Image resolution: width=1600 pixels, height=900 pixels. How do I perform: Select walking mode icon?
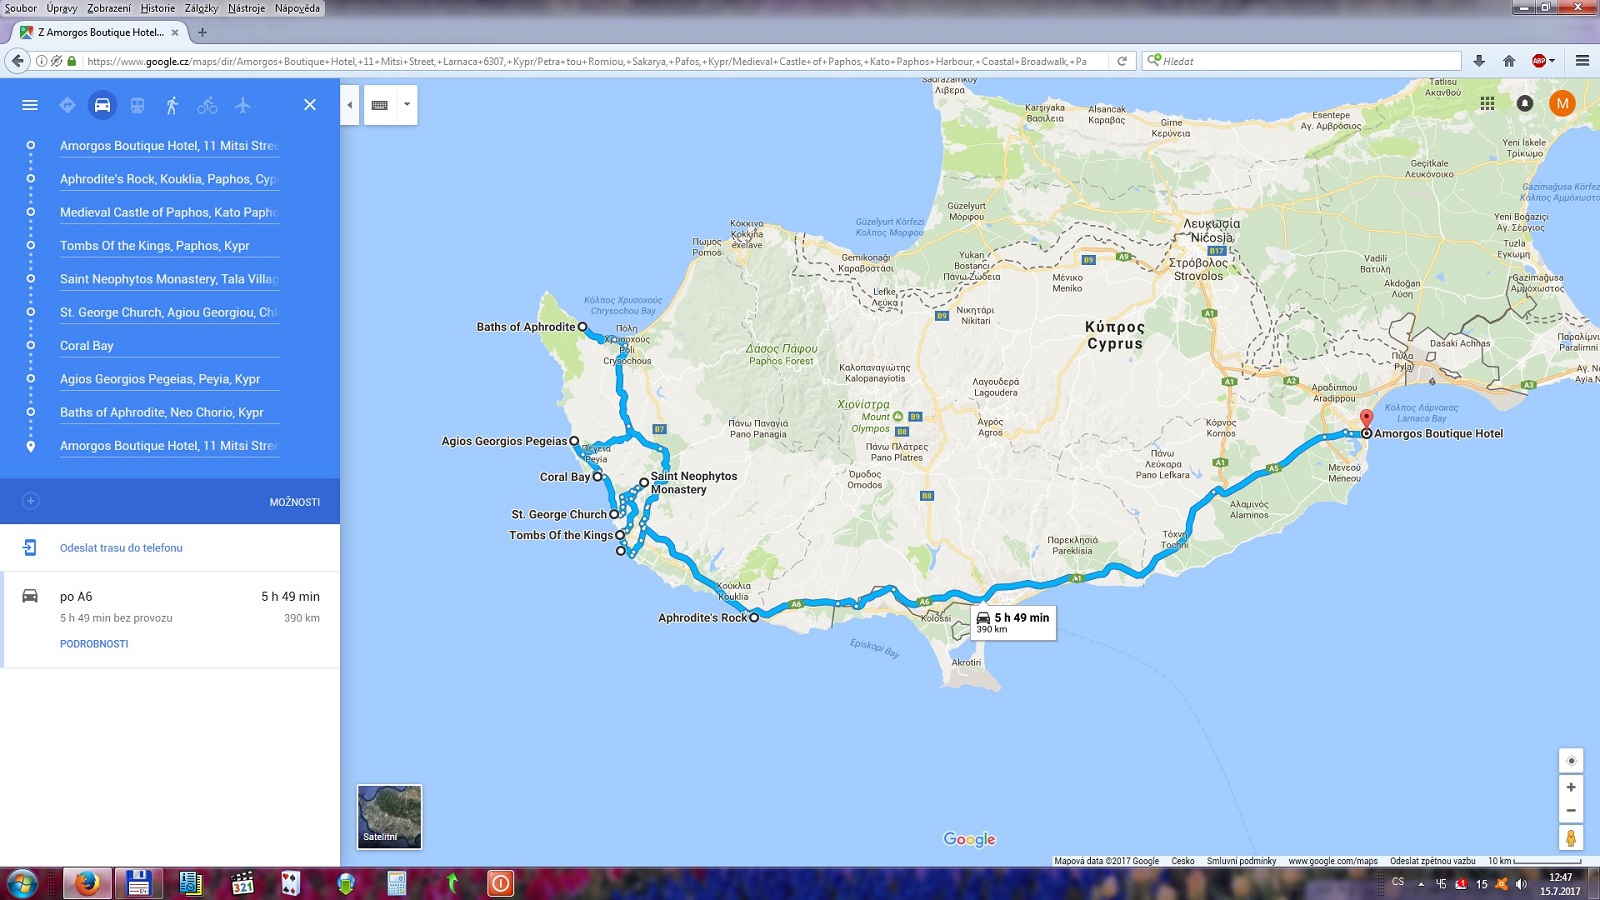pyautogui.click(x=172, y=105)
